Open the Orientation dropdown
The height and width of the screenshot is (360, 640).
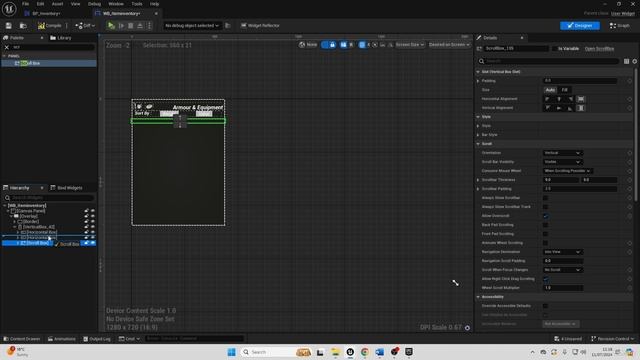click(562, 153)
